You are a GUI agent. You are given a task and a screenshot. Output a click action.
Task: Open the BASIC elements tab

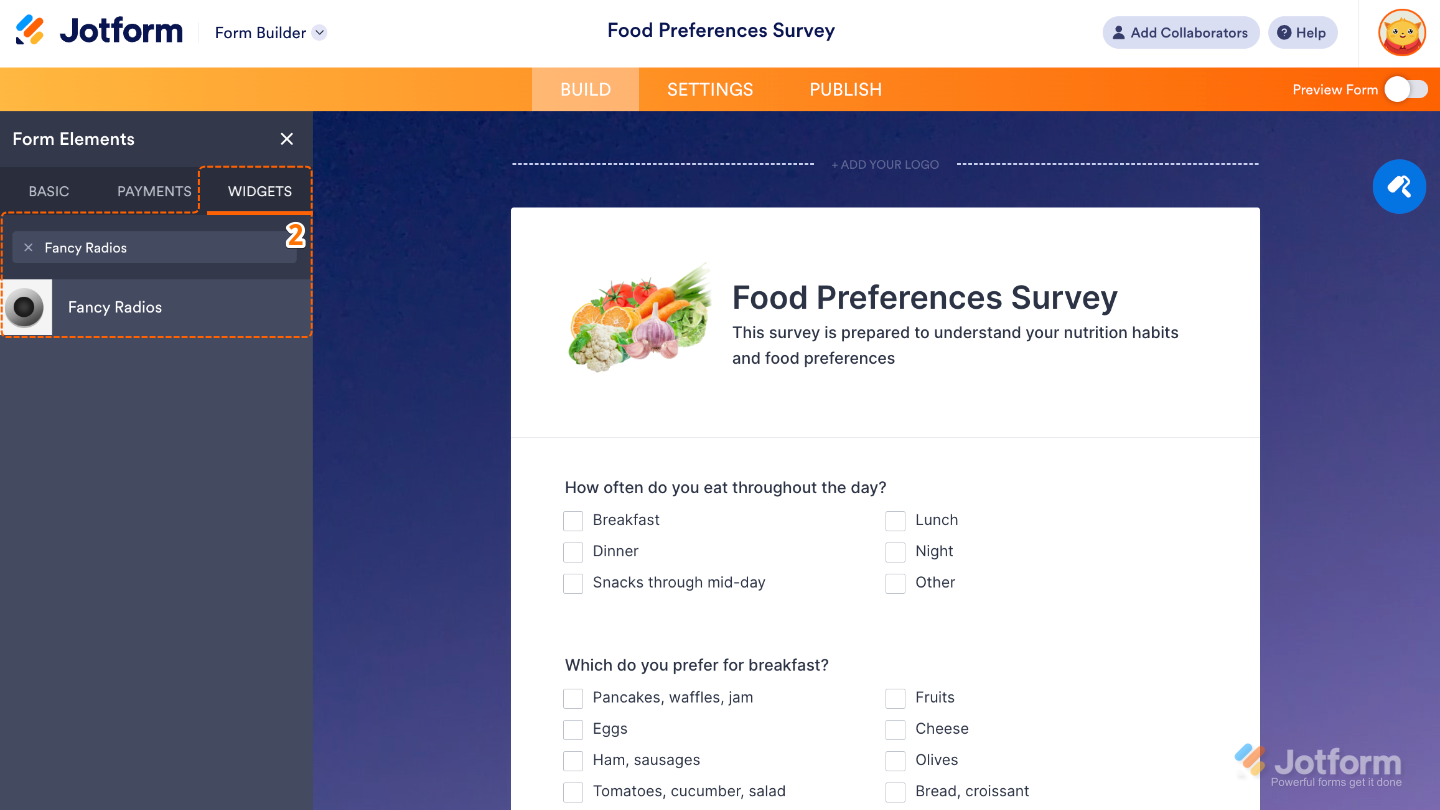coord(49,191)
